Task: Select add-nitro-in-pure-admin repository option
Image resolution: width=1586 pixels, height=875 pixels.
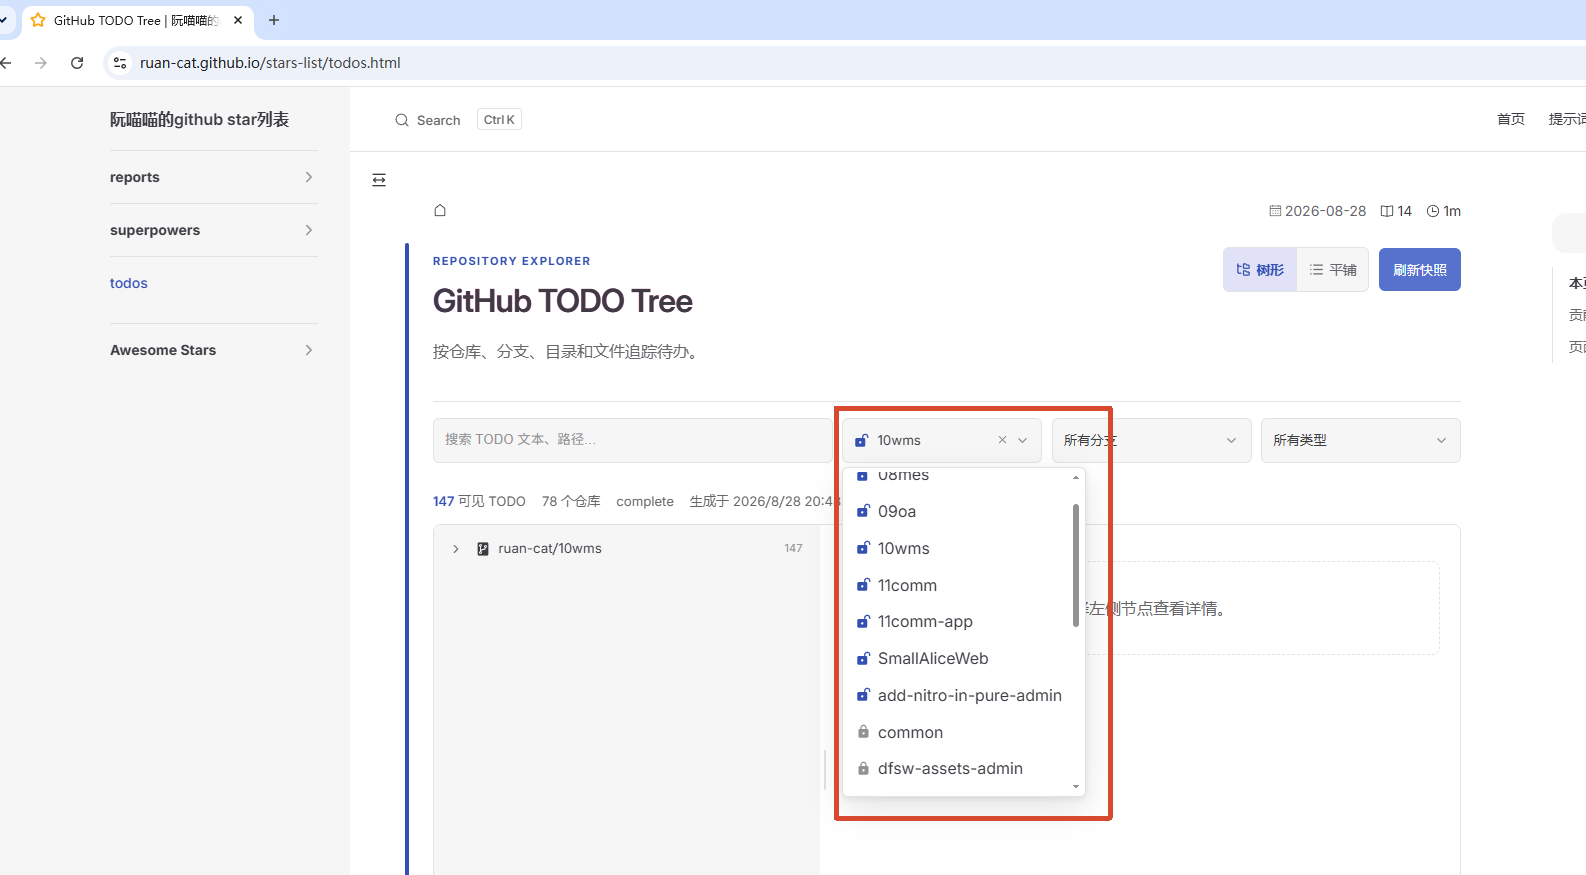Action: pos(958,695)
